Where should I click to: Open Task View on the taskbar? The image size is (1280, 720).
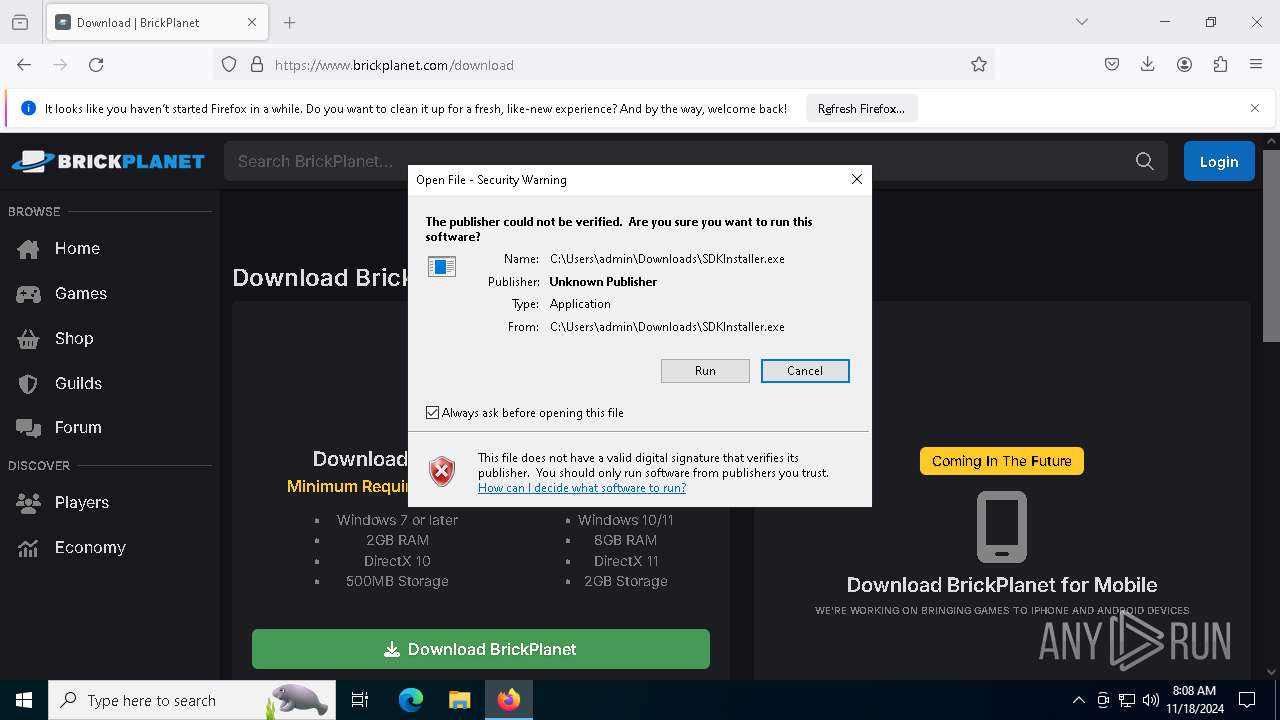[x=360, y=700]
